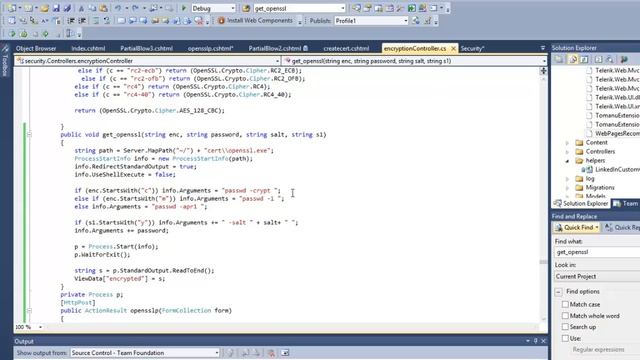Switch to the PartialBlow2.cshtml tab
640x360 pixels.
pos(278,49)
